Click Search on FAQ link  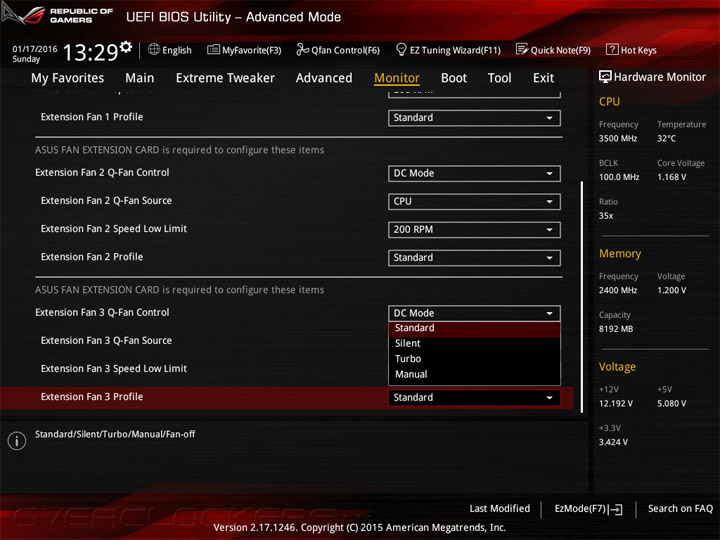pos(680,509)
